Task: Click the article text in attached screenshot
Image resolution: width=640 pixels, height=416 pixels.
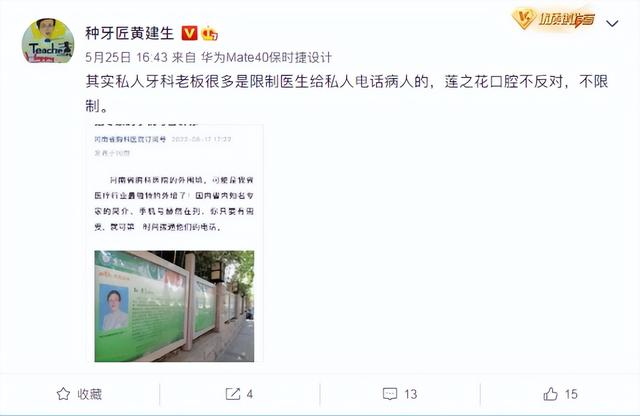Action: [174, 203]
